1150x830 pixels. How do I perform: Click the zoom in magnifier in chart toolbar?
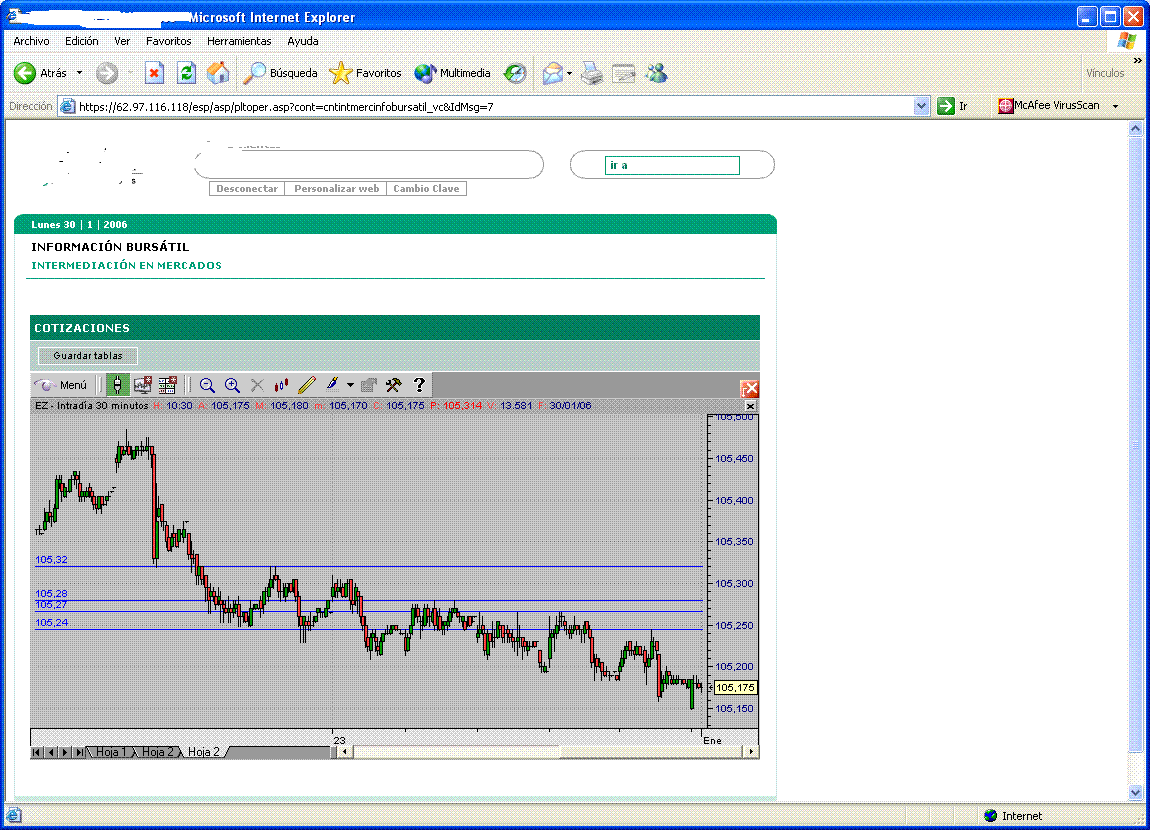tap(232, 385)
